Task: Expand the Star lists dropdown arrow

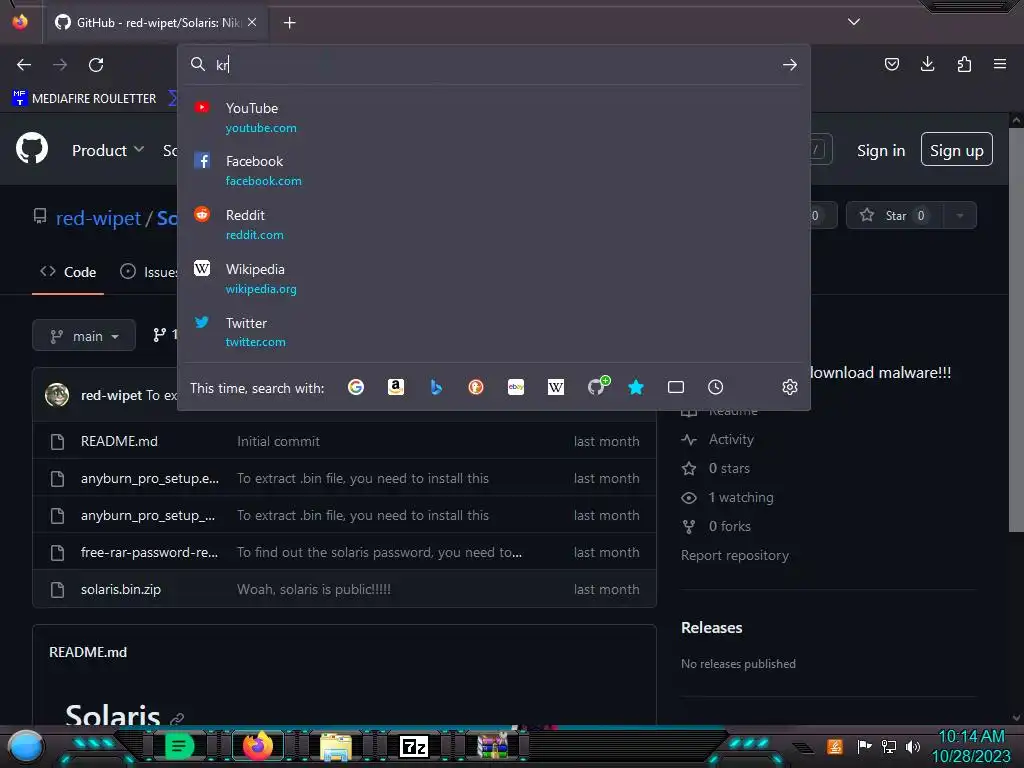Action: 960,216
